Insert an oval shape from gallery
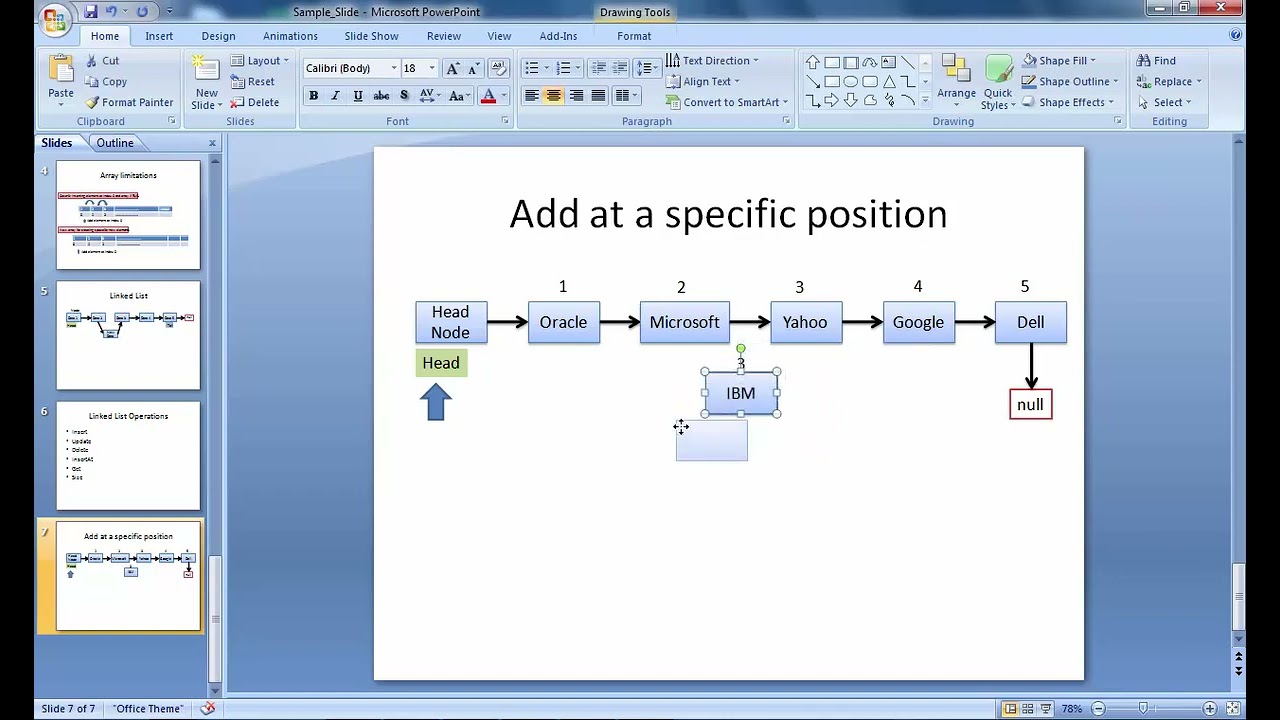Viewport: 1280px width, 720px height. click(x=850, y=81)
